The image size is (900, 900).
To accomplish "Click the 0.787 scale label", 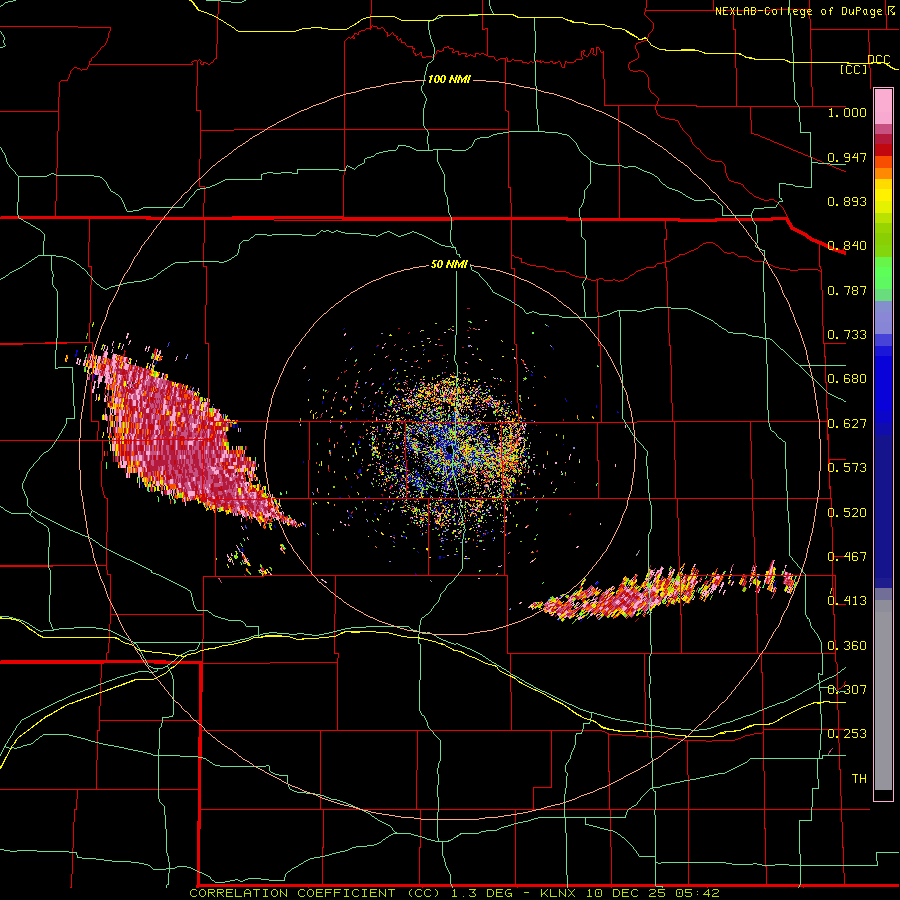I will 847,290.
